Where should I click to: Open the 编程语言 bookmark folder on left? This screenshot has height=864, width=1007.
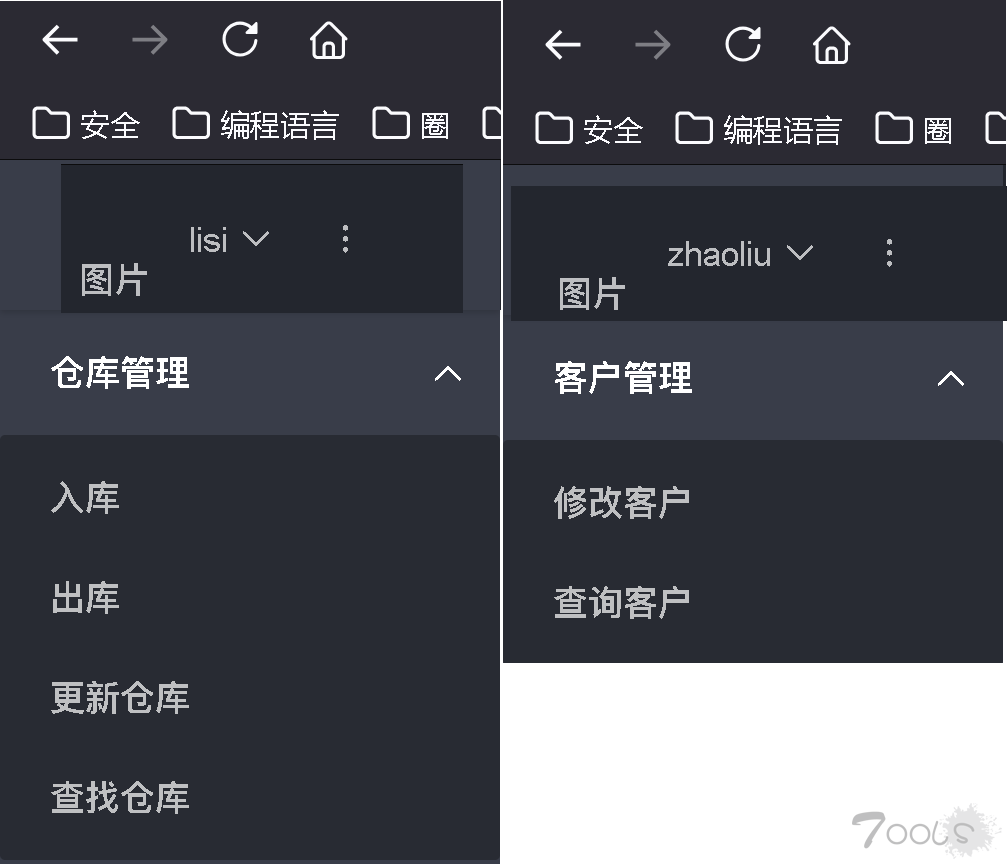pyautogui.click(x=256, y=125)
